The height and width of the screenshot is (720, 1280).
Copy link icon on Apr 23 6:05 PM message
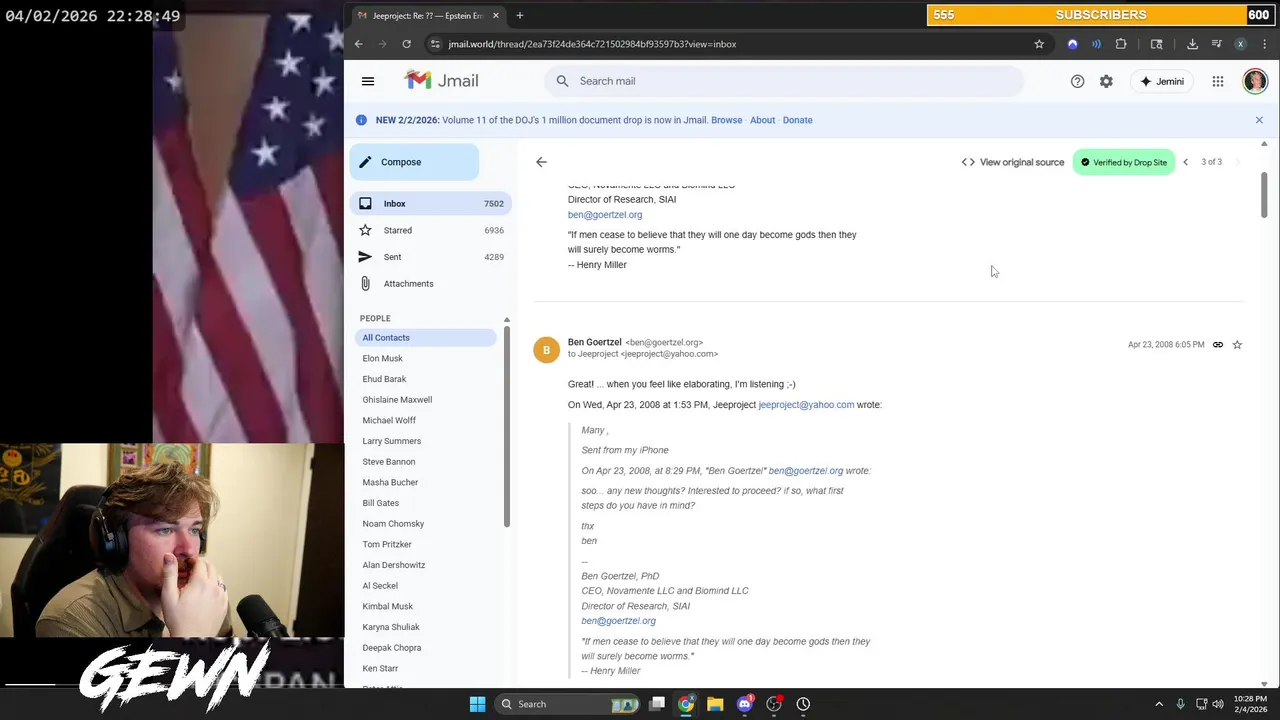tap(1218, 345)
